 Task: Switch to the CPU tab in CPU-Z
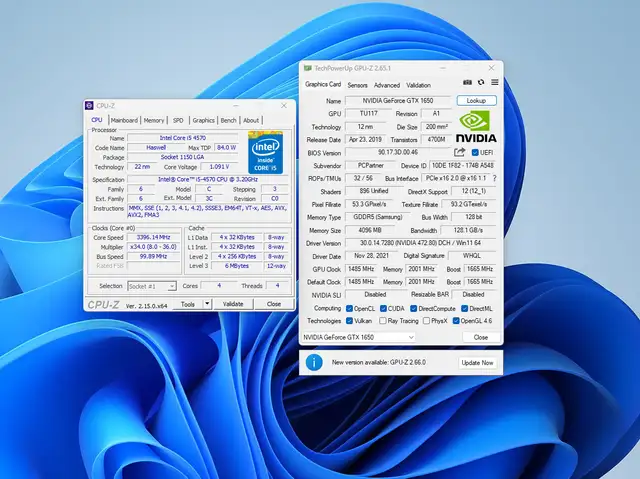coord(97,120)
